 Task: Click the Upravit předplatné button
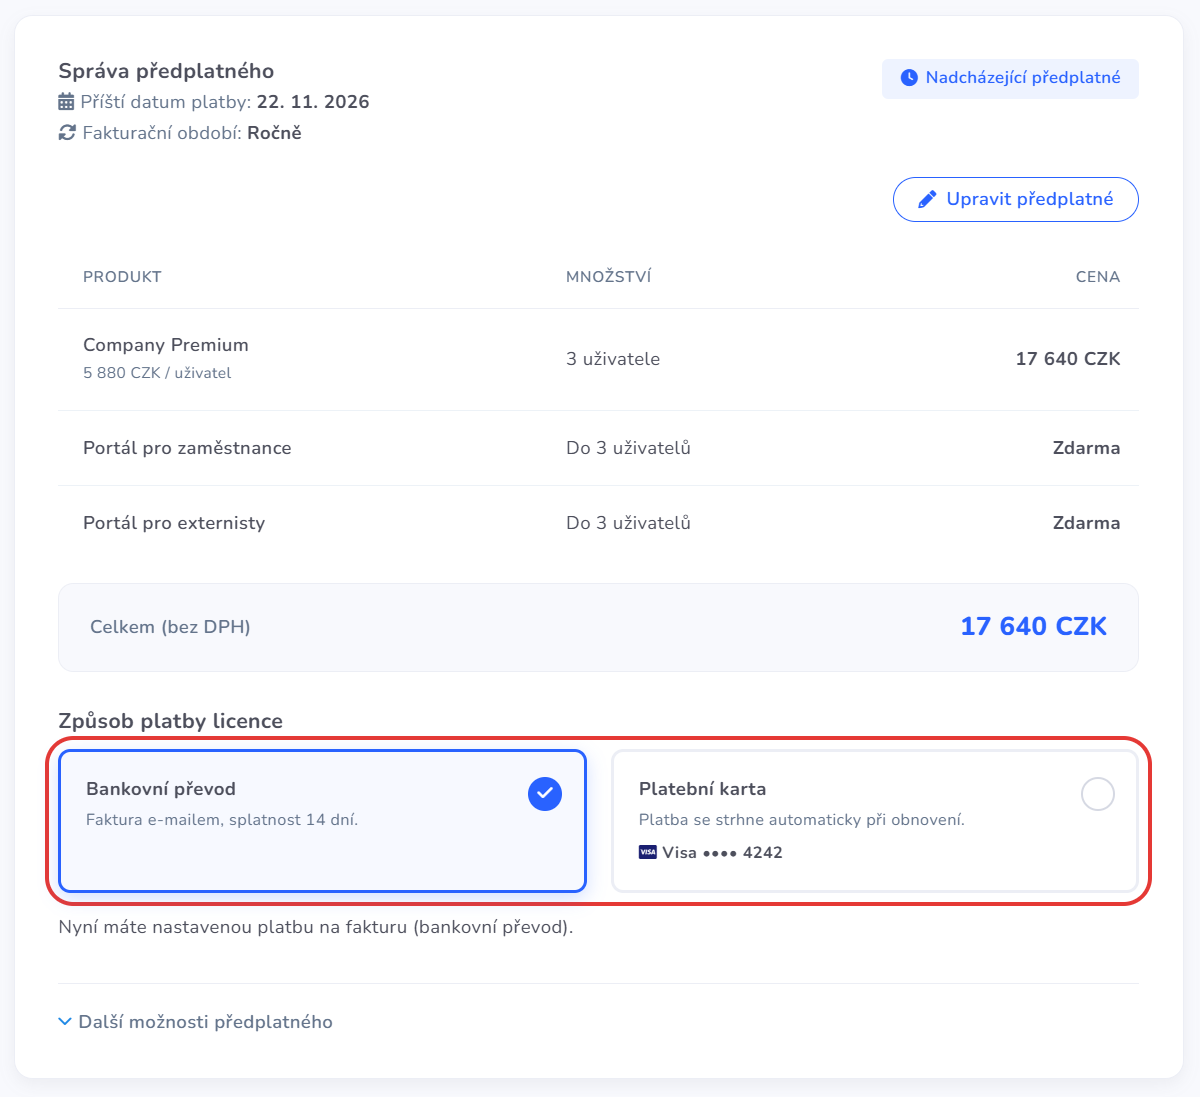pyautogui.click(x=1016, y=199)
